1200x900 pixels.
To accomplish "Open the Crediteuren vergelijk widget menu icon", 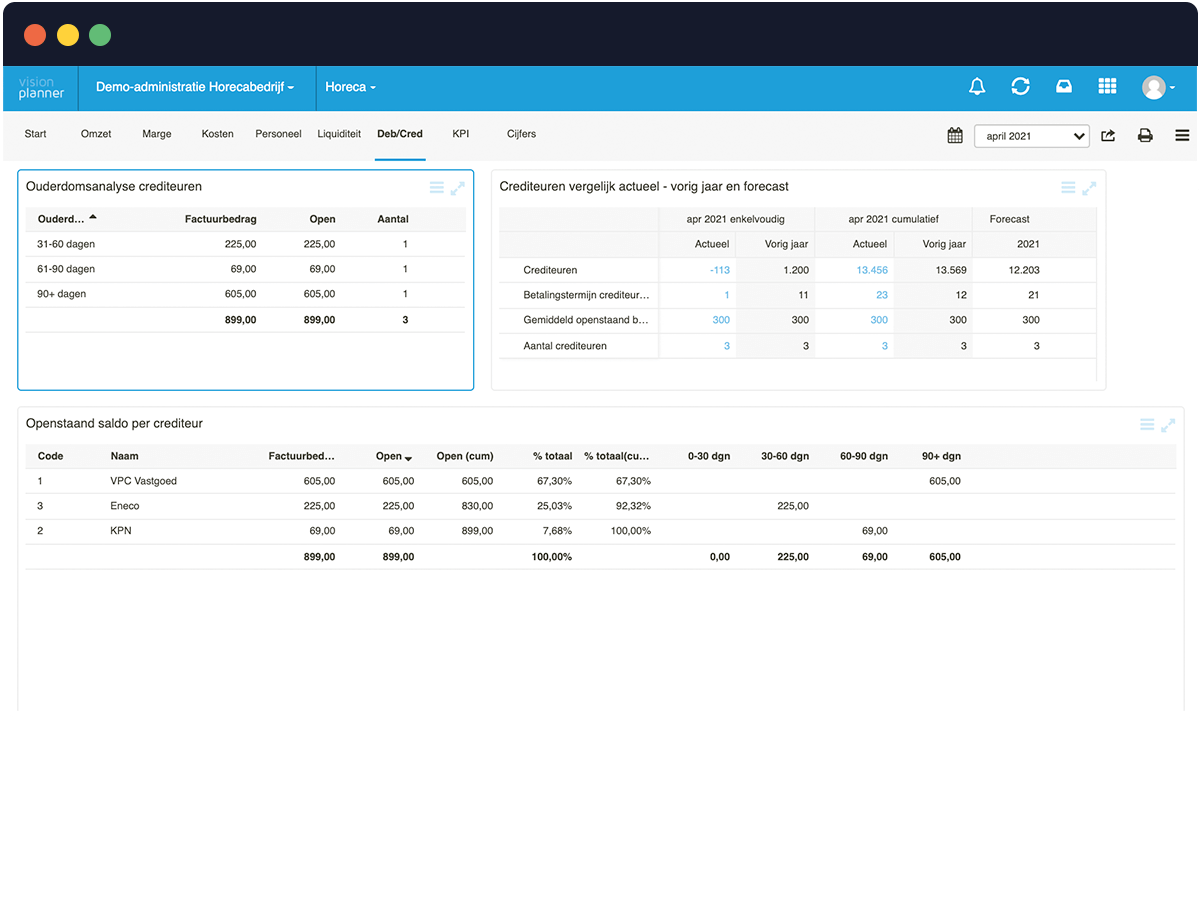I will [1068, 187].
